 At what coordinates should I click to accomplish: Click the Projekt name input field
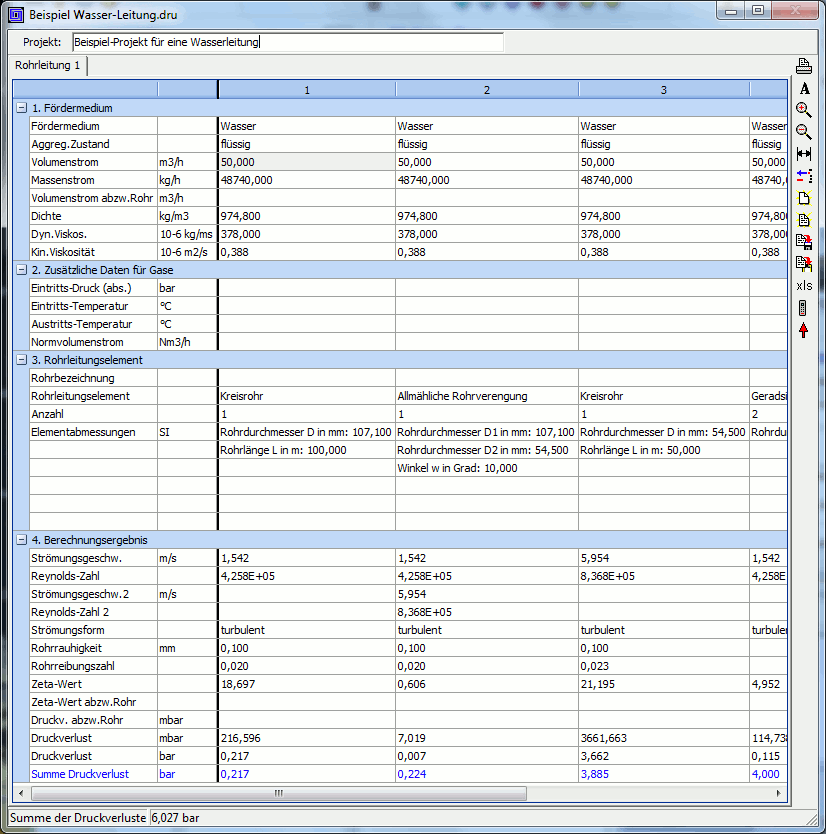[x=288, y=43]
